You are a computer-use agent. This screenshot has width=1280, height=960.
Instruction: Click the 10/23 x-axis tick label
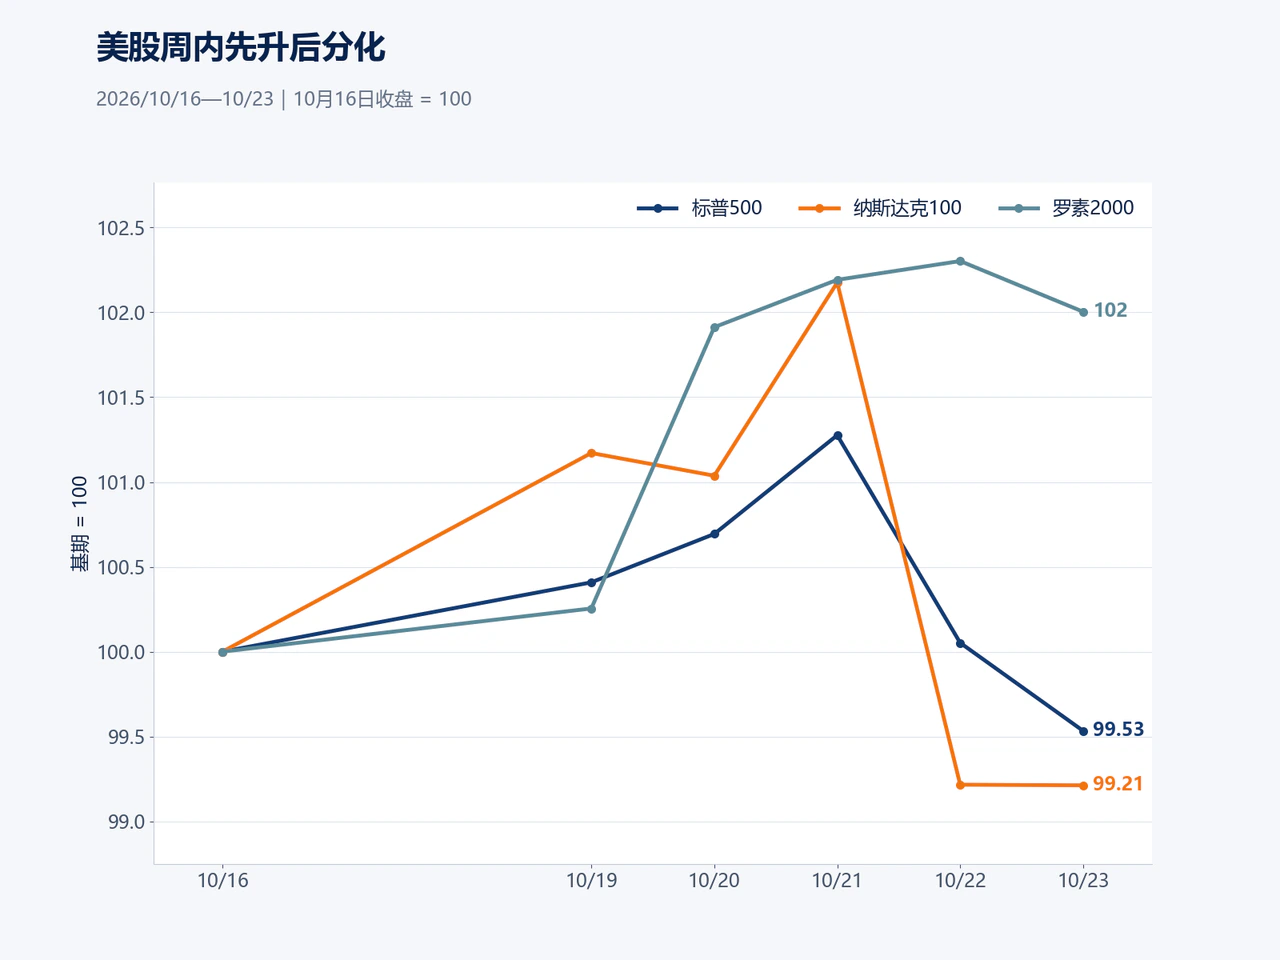1083,880
